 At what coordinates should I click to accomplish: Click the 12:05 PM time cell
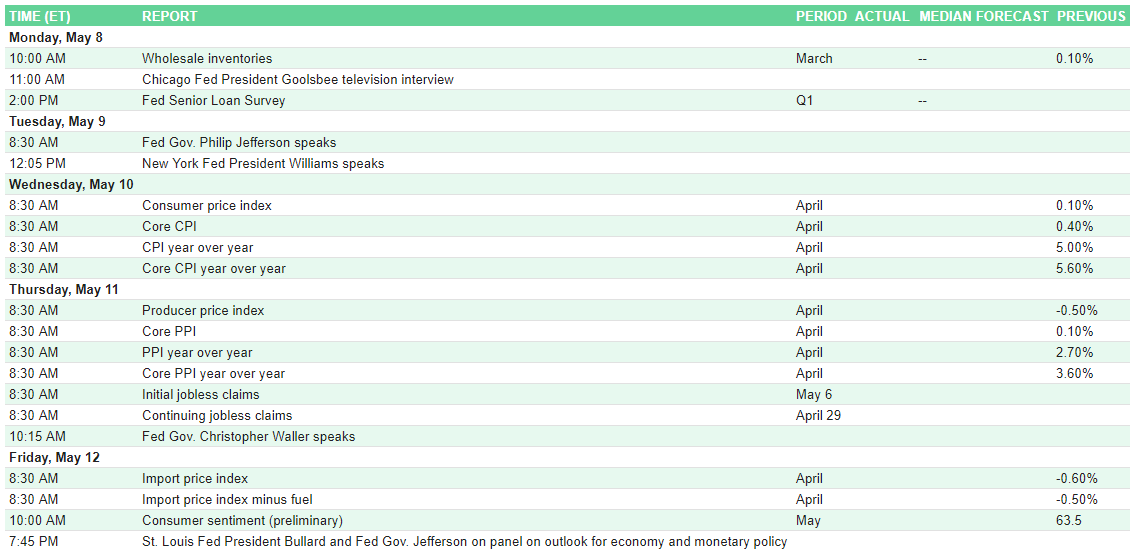coord(36,164)
